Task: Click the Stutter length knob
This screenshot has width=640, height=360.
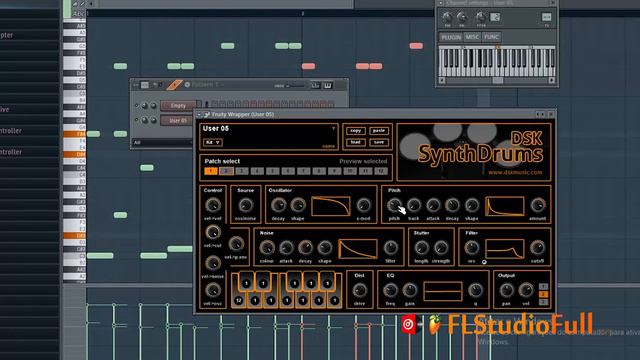Action: [x=422, y=247]
